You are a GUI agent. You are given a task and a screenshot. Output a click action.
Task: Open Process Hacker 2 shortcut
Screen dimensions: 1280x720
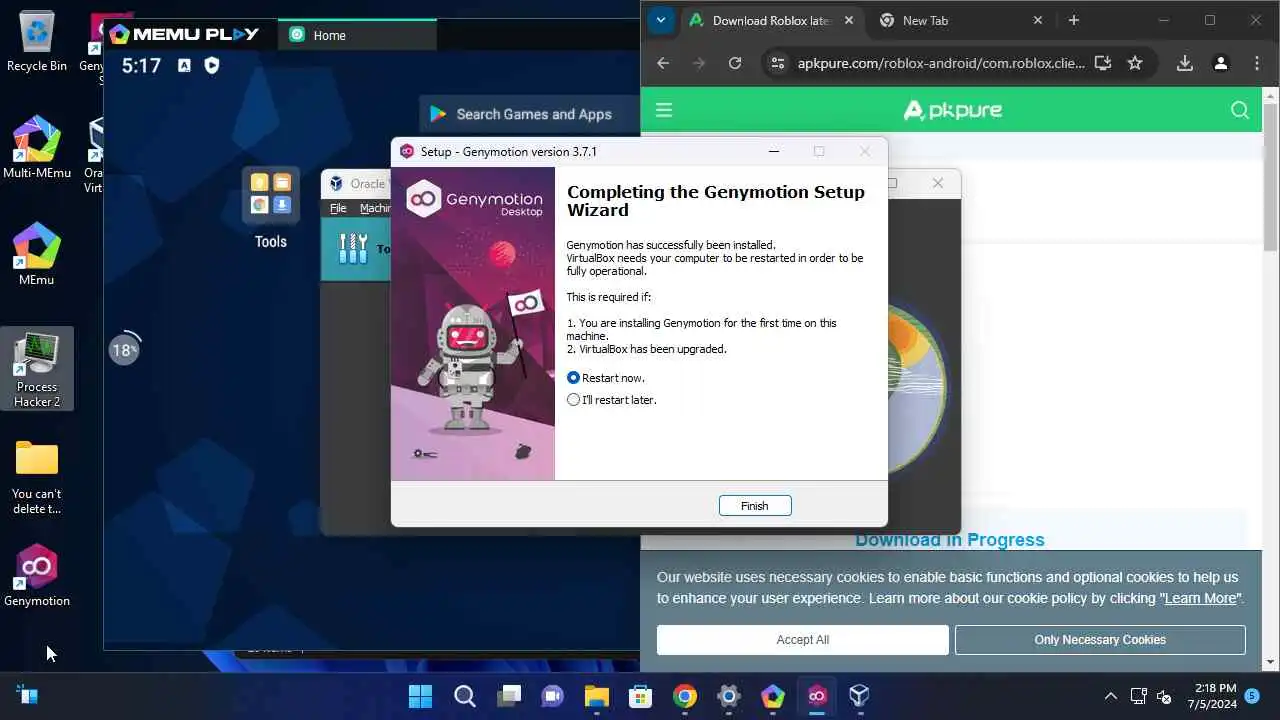(x=37, y=369)
